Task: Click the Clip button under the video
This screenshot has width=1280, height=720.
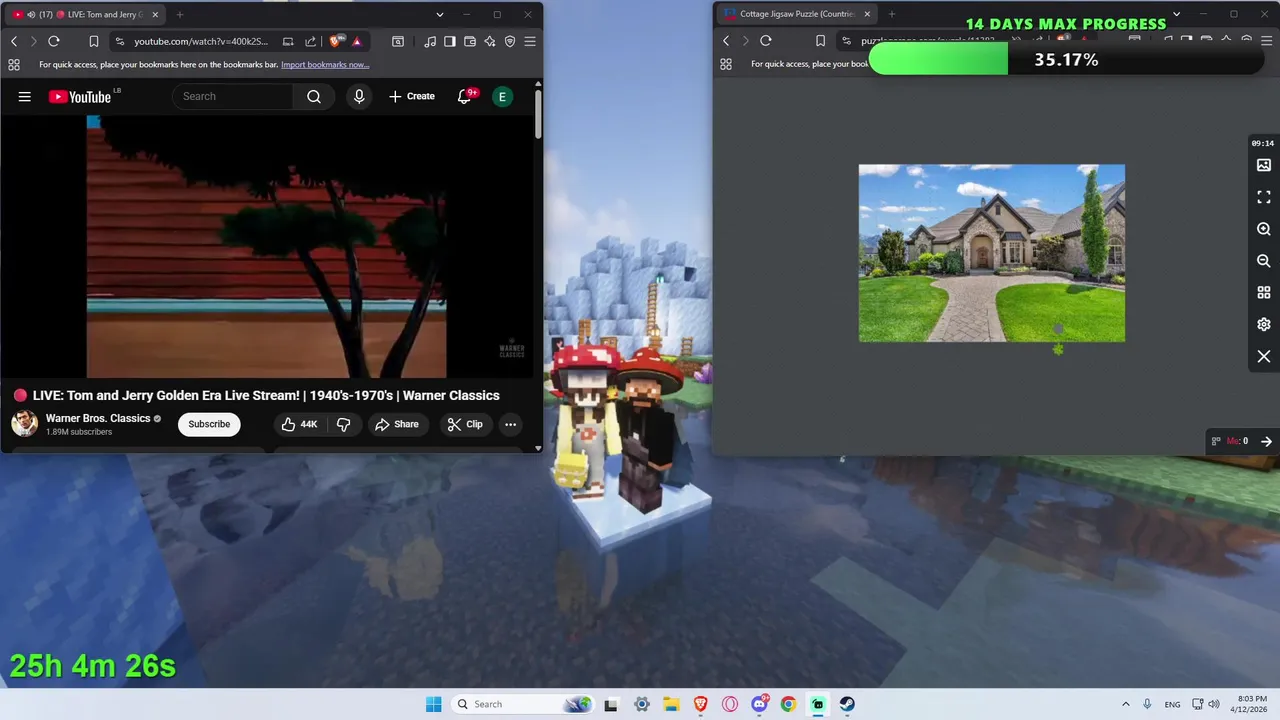Action: coord(465,424)
